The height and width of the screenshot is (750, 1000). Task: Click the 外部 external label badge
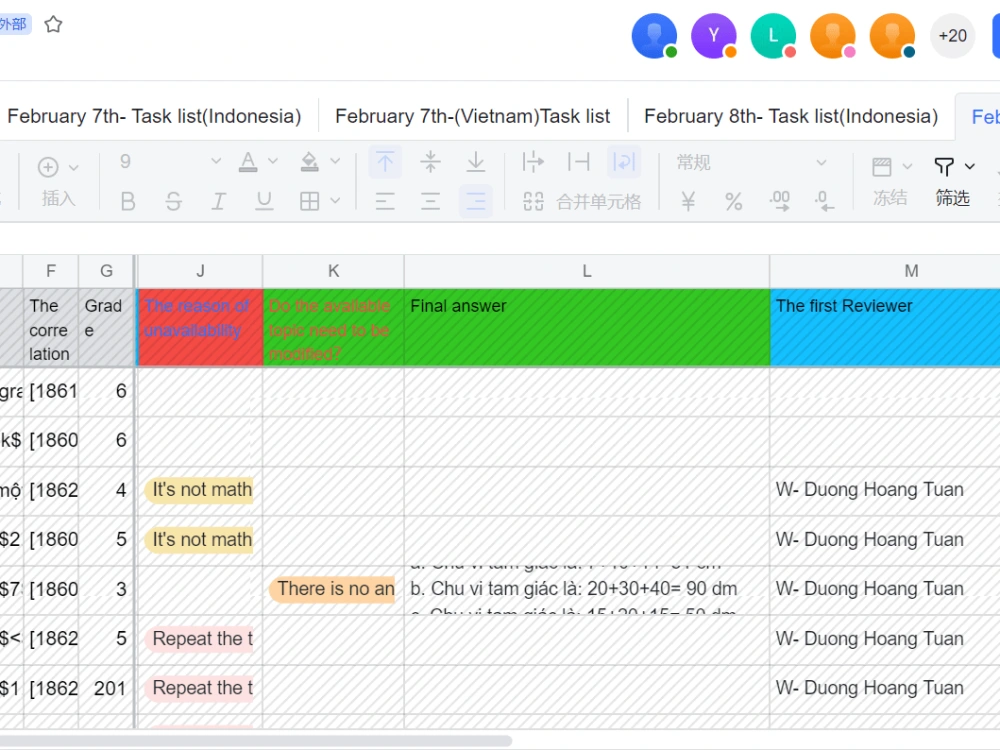coord(14,25)
